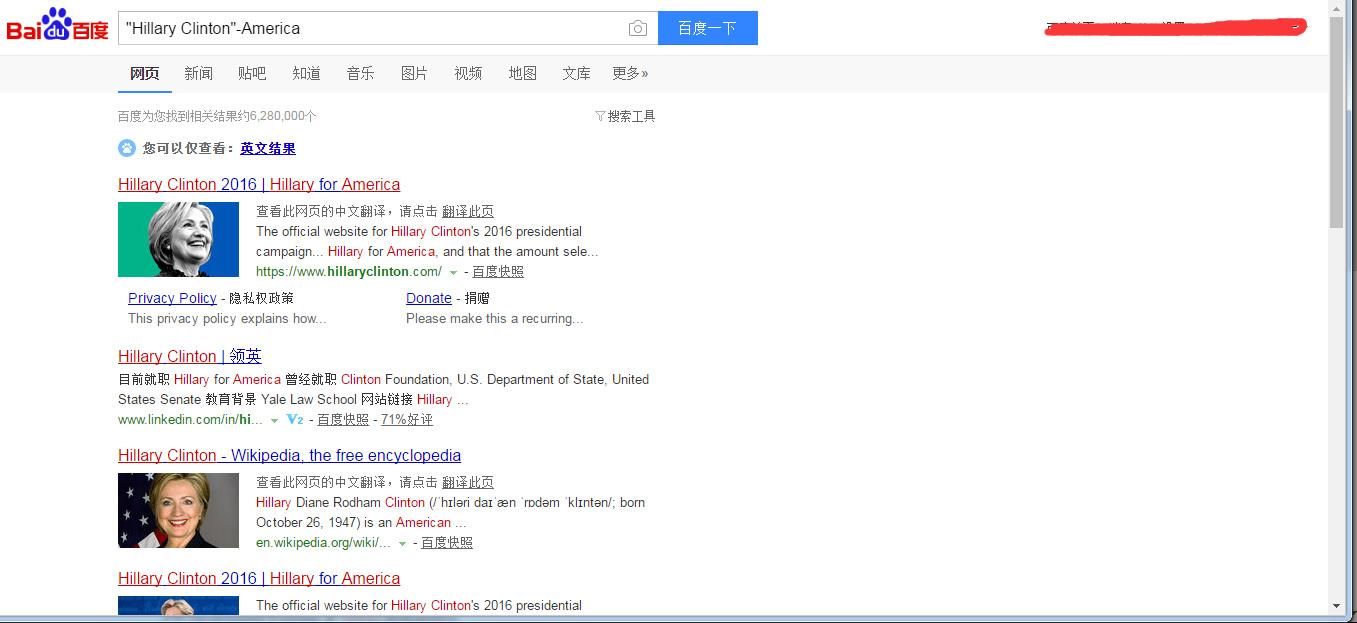This screenshot has width=1357, height=623.
Task: Expand dropdown arrow next to hillaryclinton.com URL
Action: pos(453,272)
